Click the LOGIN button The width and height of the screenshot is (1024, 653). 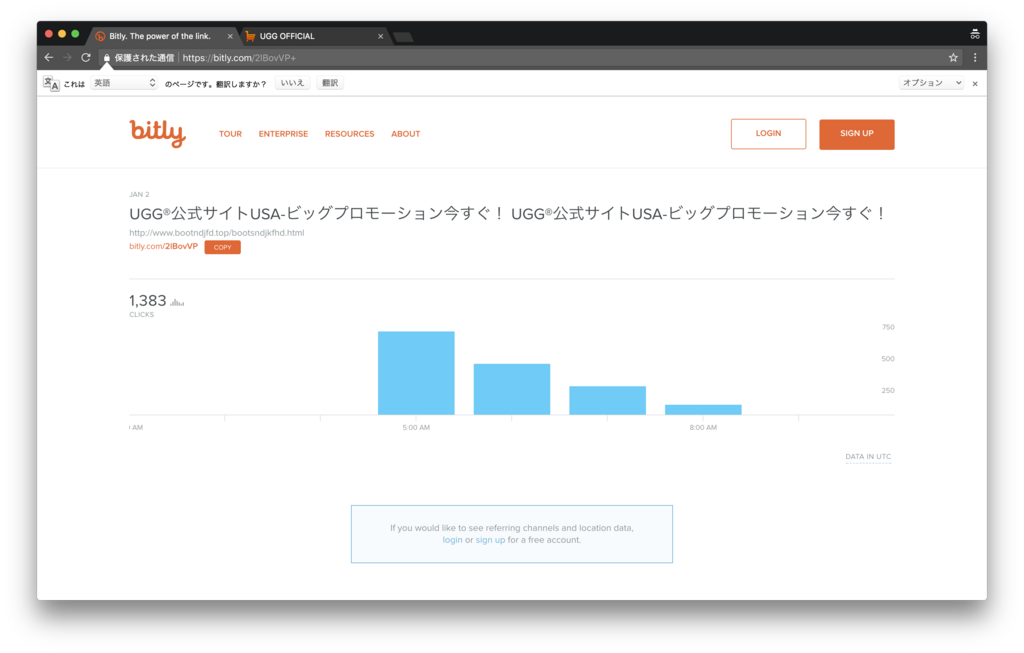click(x=768, y=134)
